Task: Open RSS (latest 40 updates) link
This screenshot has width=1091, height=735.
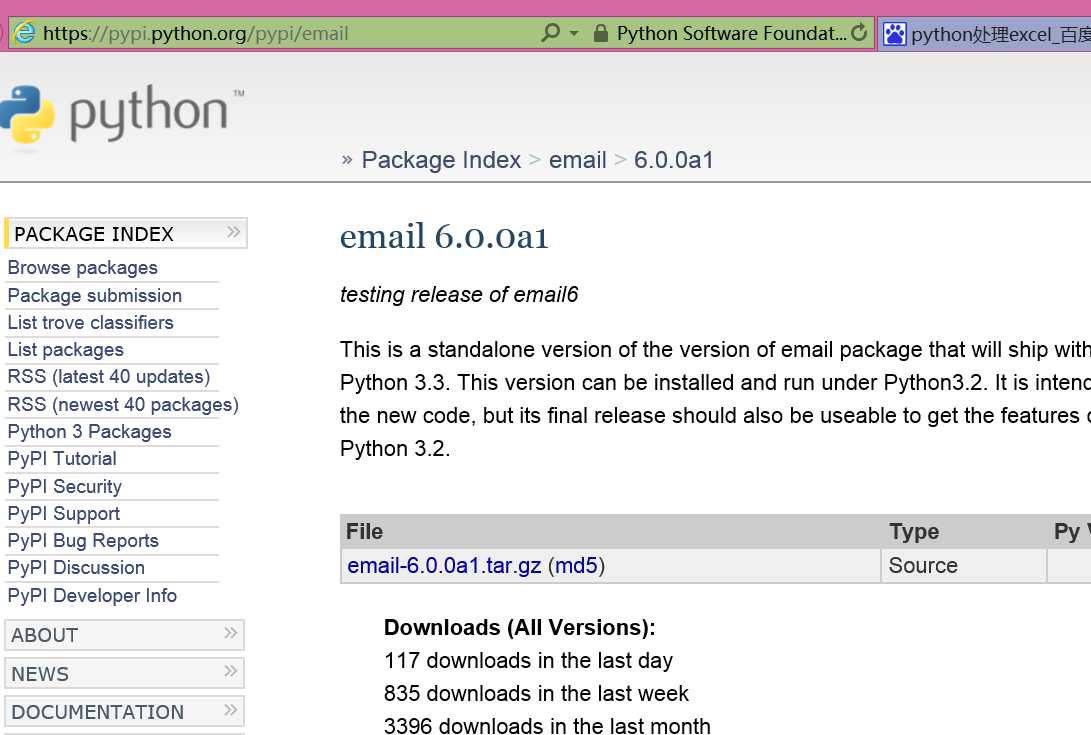Action: (x=109, y=377)
